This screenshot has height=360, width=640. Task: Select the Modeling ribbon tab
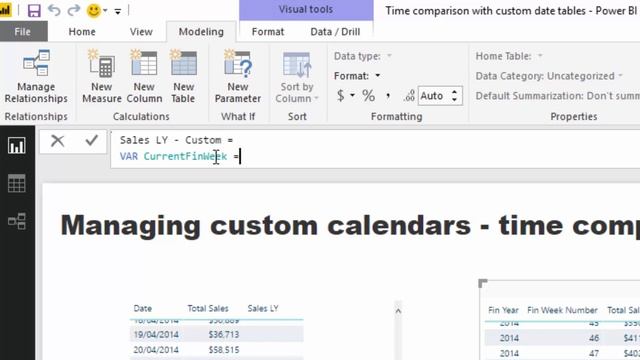click(201, 31)
